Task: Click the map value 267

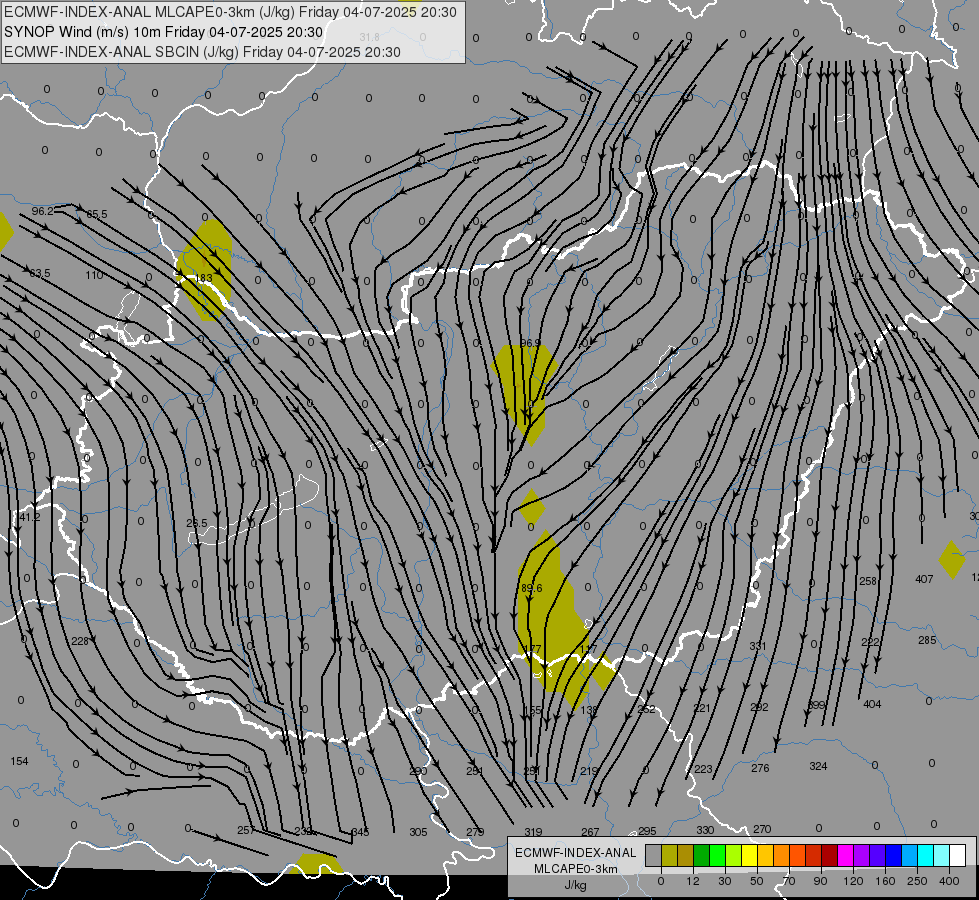Action: pos(590,832)
